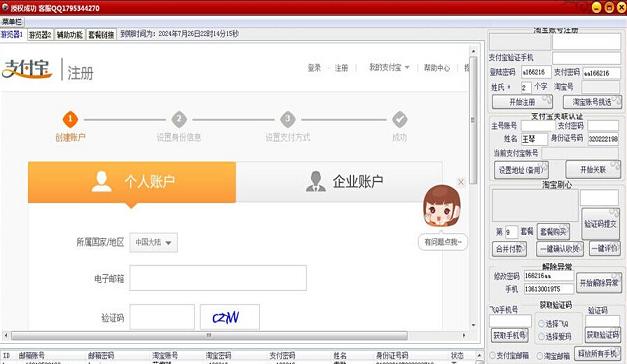Open the 中国大陆 country dropdown

tap(154, 242)
